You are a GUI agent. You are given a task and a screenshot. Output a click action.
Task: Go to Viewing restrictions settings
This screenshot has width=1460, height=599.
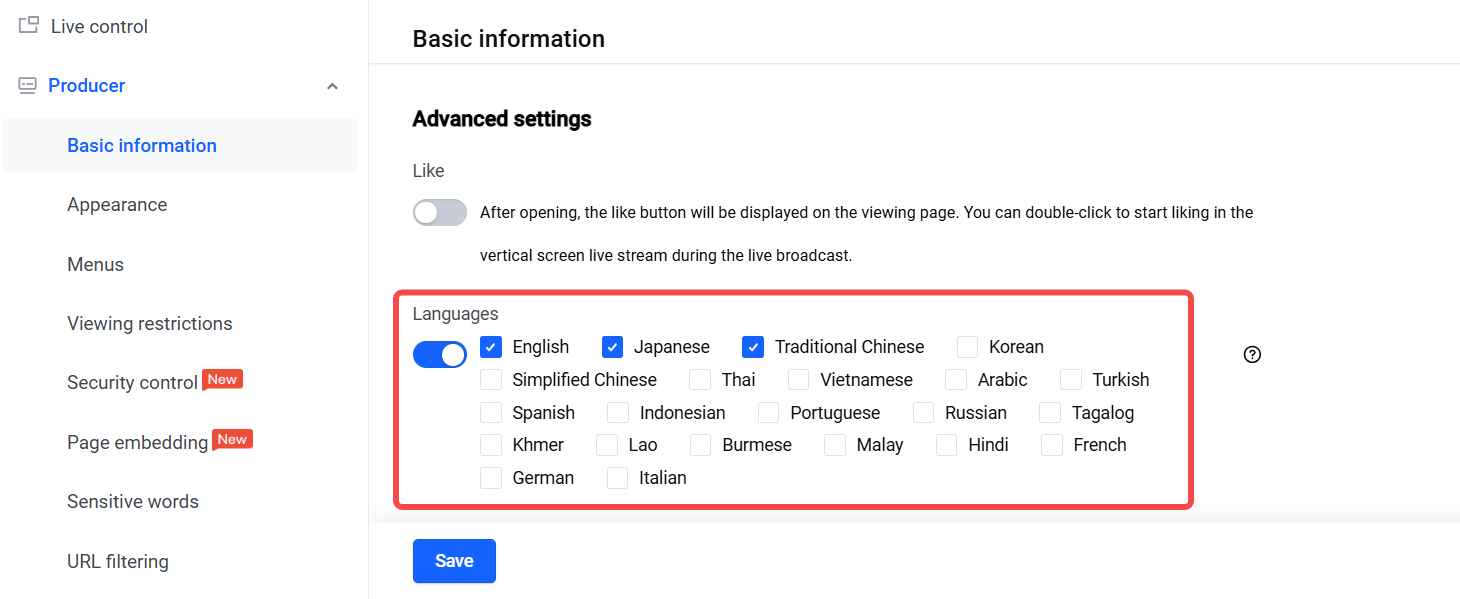[x=149, y=324]
